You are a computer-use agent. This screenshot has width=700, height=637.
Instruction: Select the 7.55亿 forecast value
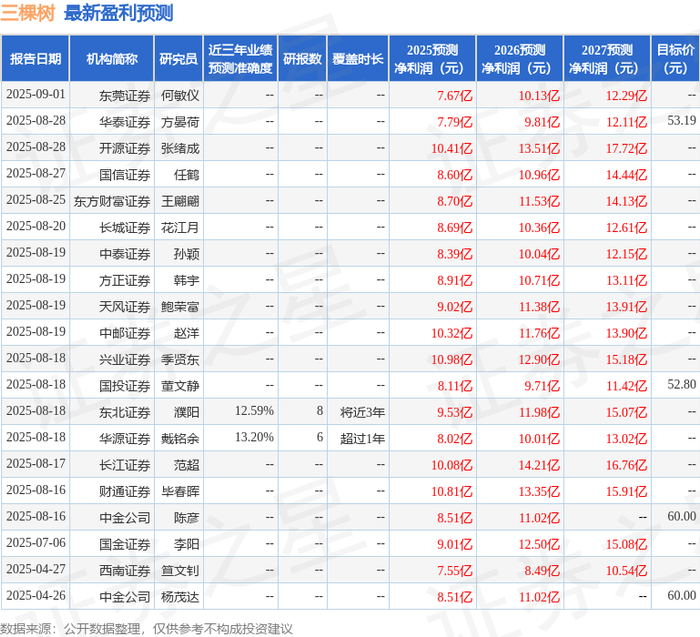pyautogui.click(x=454, y=570)
